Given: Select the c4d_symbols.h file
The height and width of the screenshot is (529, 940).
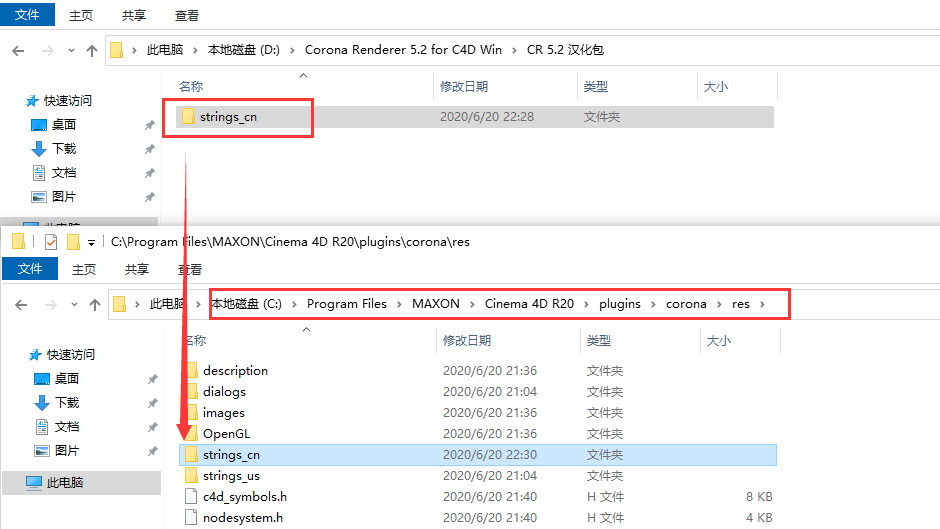Looking at the screenshot, I should pos(244,497).
